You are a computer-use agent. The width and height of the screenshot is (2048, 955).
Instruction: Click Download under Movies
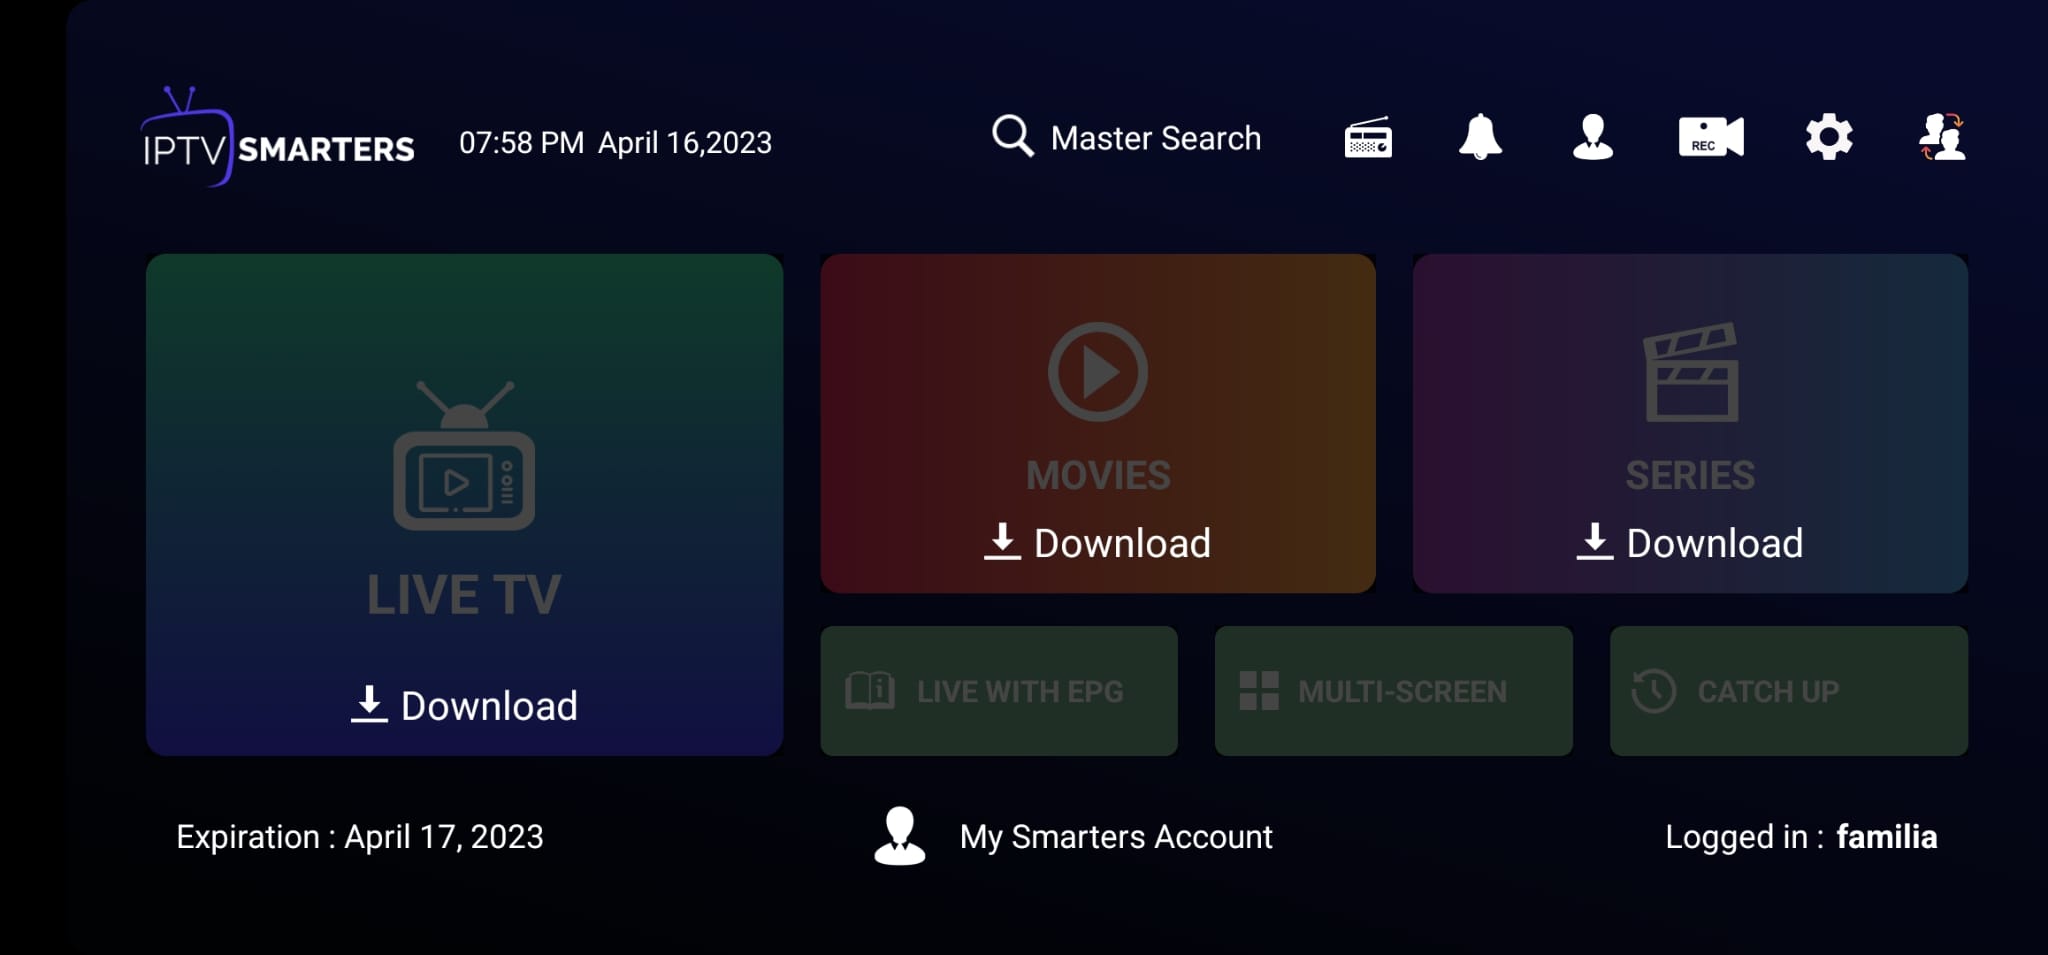click(1098, 542)
